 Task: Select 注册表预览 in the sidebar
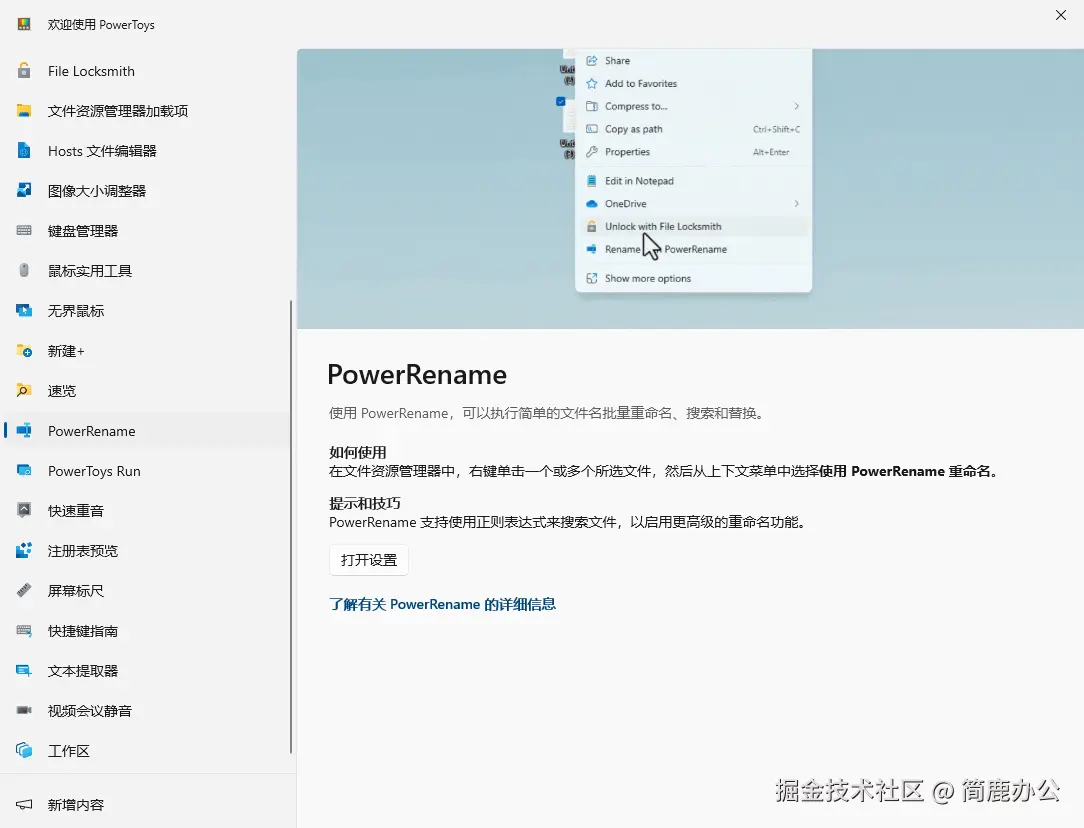coord(148,551)
